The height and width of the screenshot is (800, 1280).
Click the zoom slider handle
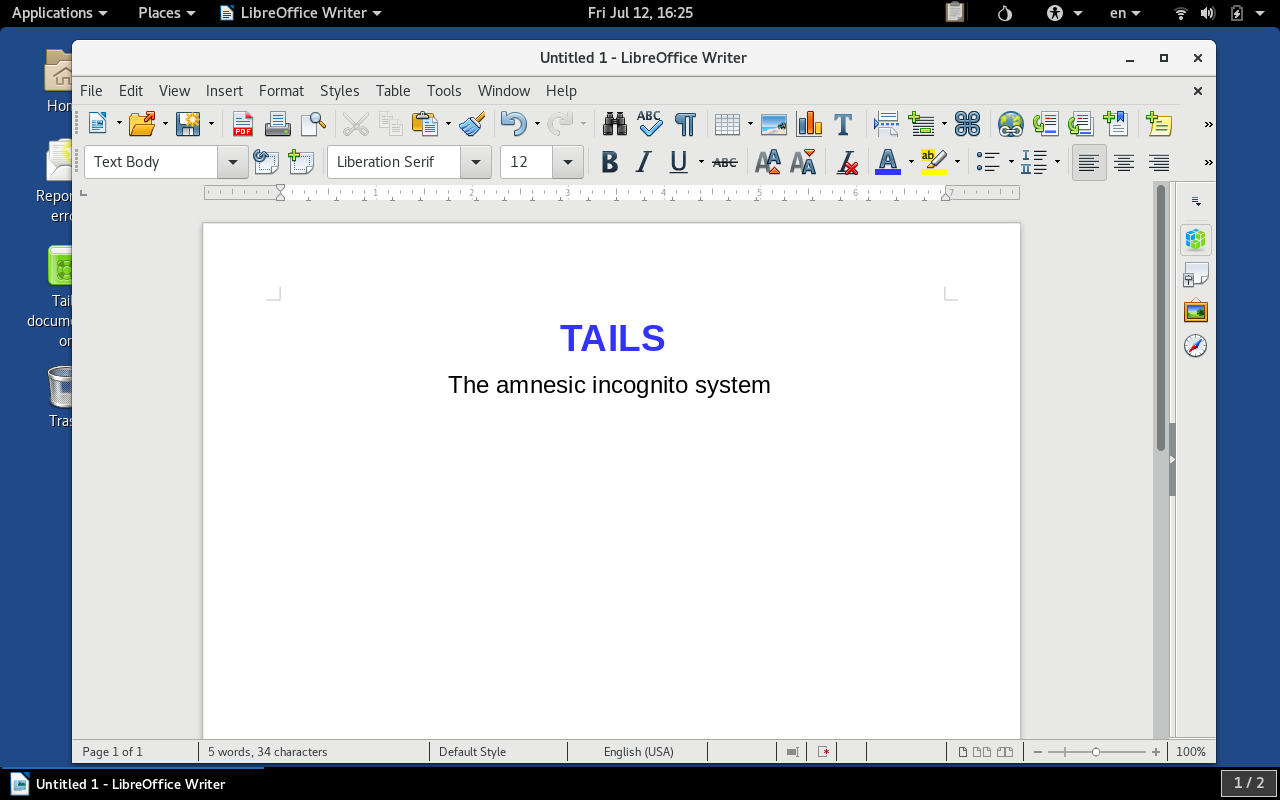(x=1096, y=752)
